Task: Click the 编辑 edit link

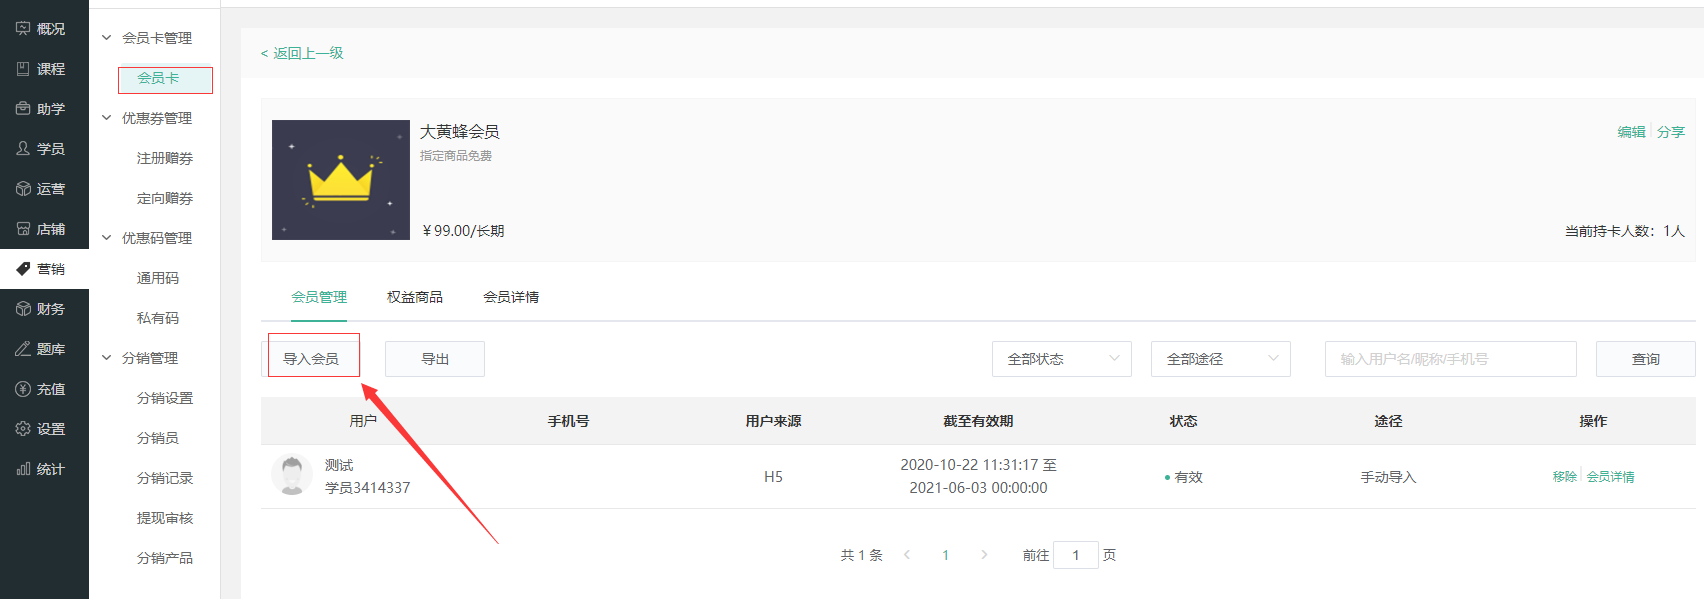Action: pos(1632,132)
